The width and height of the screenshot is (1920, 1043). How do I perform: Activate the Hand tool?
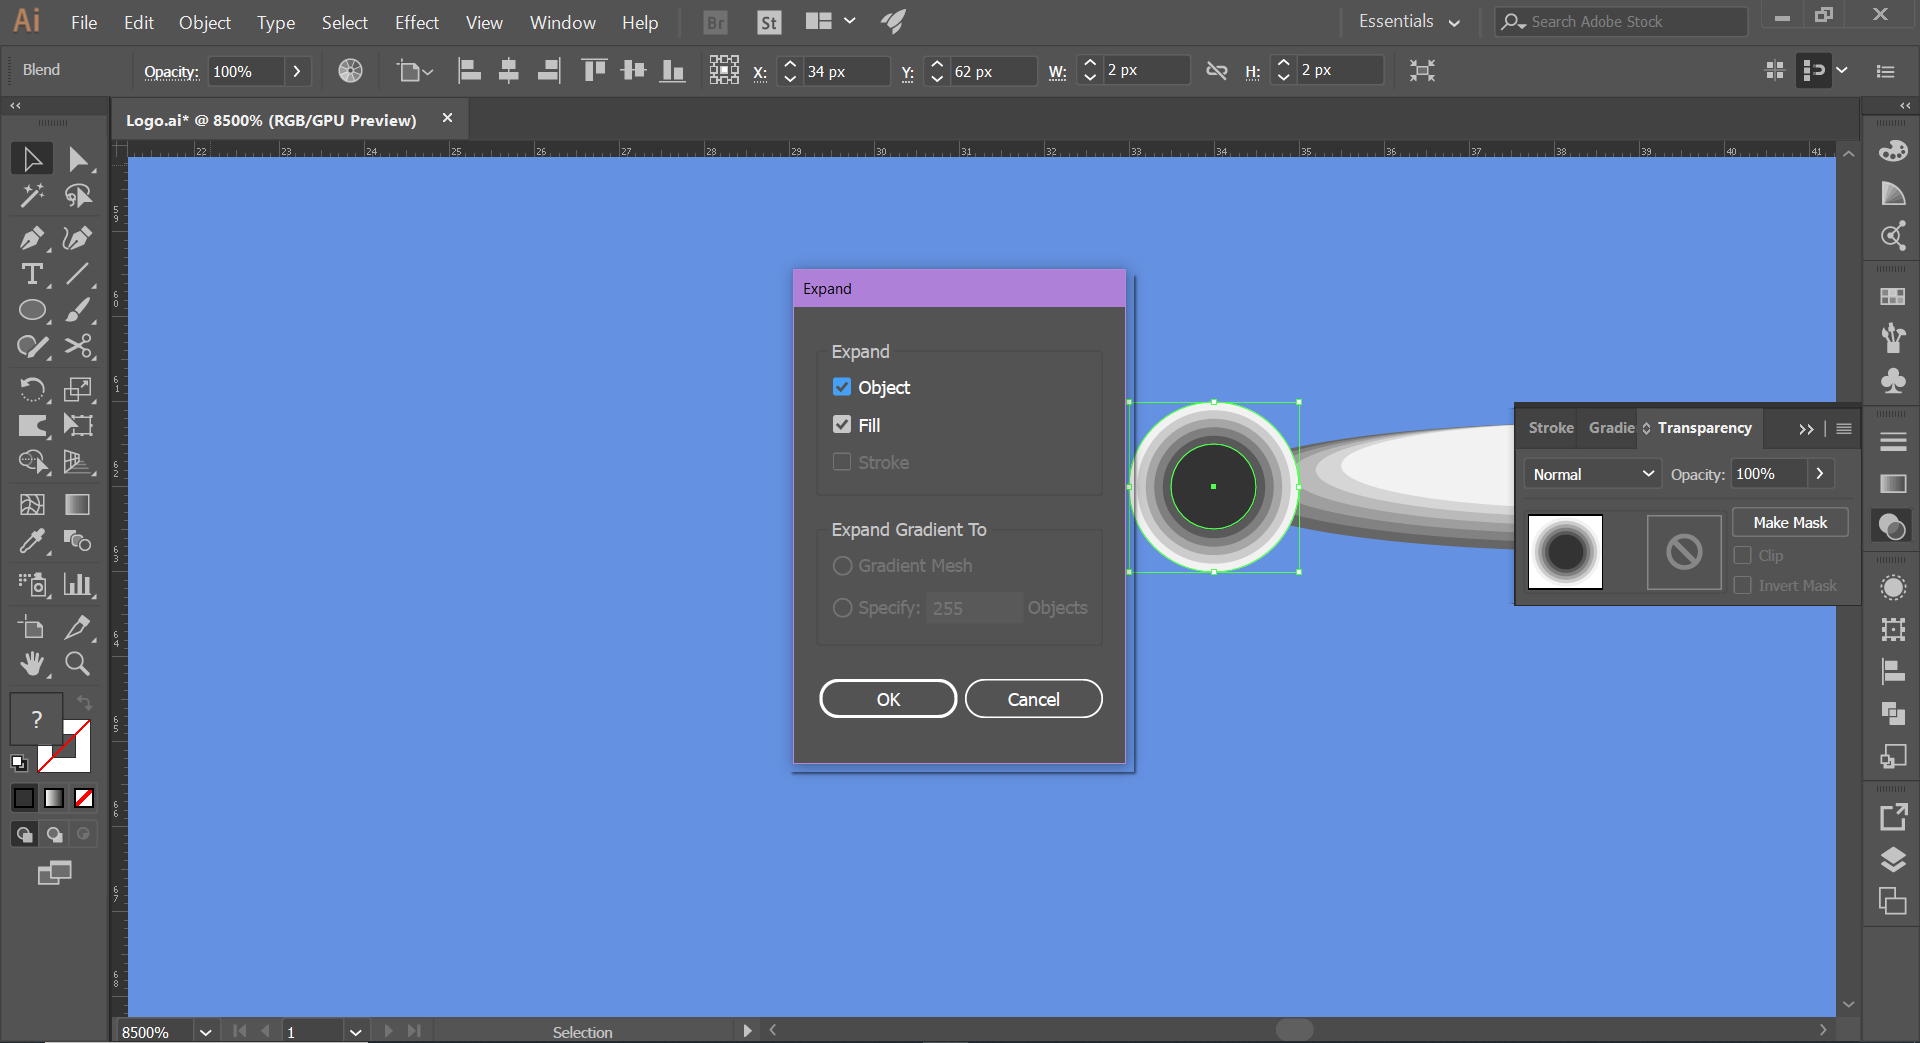click(x=32, y=663)
